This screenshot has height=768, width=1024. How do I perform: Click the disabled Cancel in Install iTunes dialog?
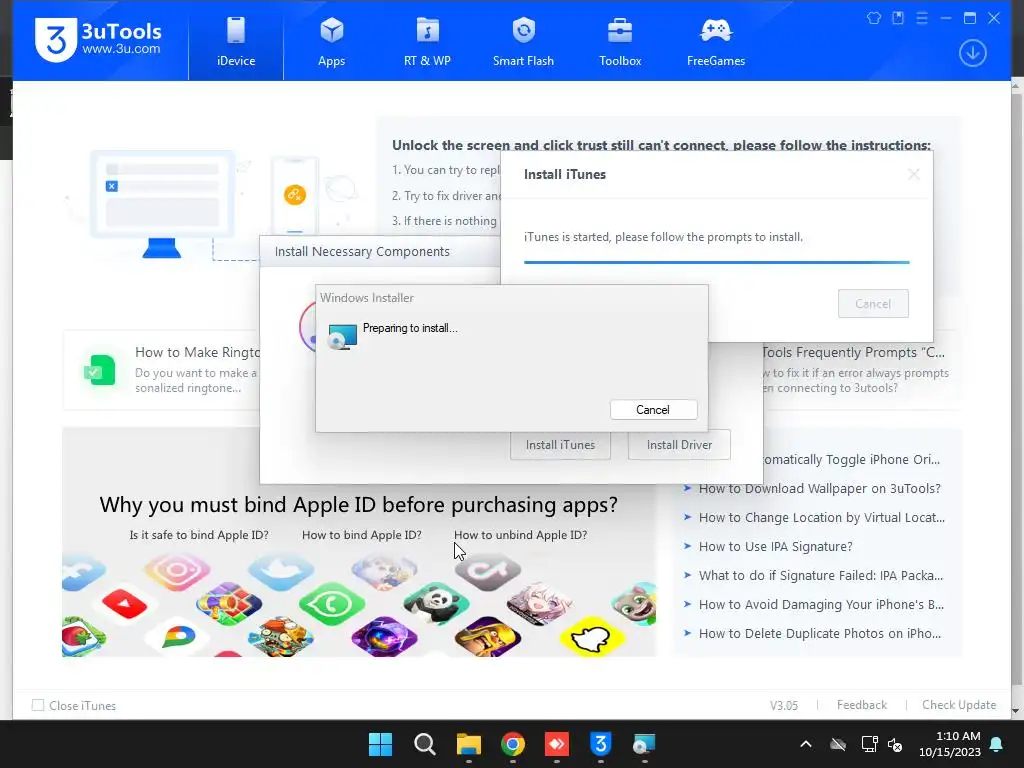[873, 304]
